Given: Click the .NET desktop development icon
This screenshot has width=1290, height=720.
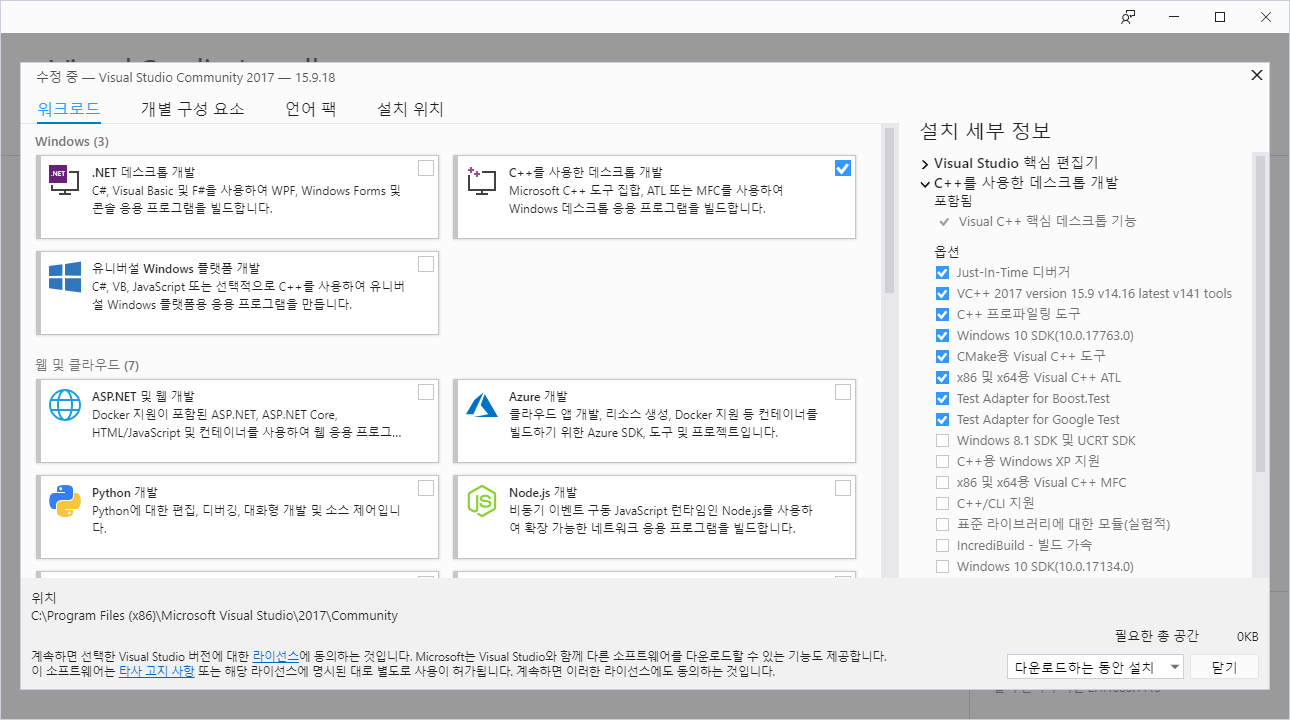Looking at the screenshot, I should tap(64, 180).
